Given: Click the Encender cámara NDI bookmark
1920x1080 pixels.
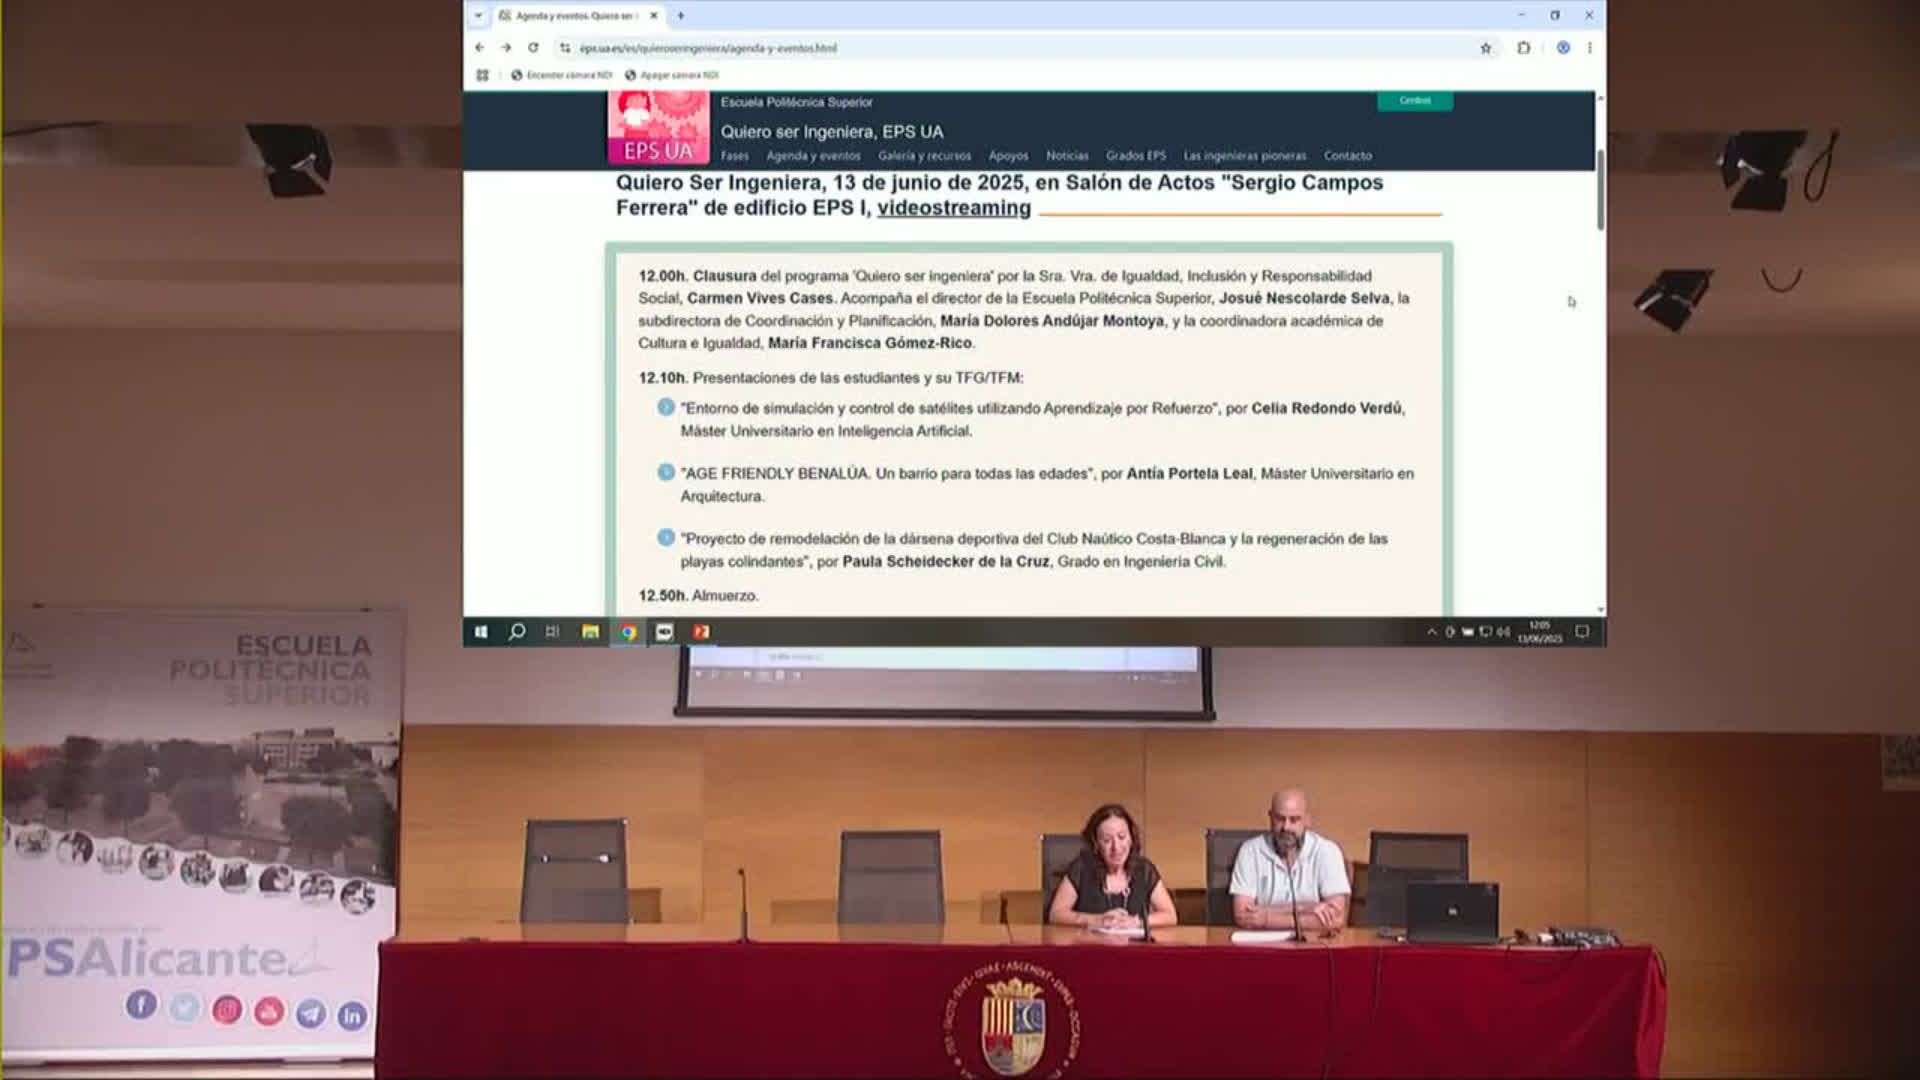Looking at the screenshot, I should tap(562, 75).
